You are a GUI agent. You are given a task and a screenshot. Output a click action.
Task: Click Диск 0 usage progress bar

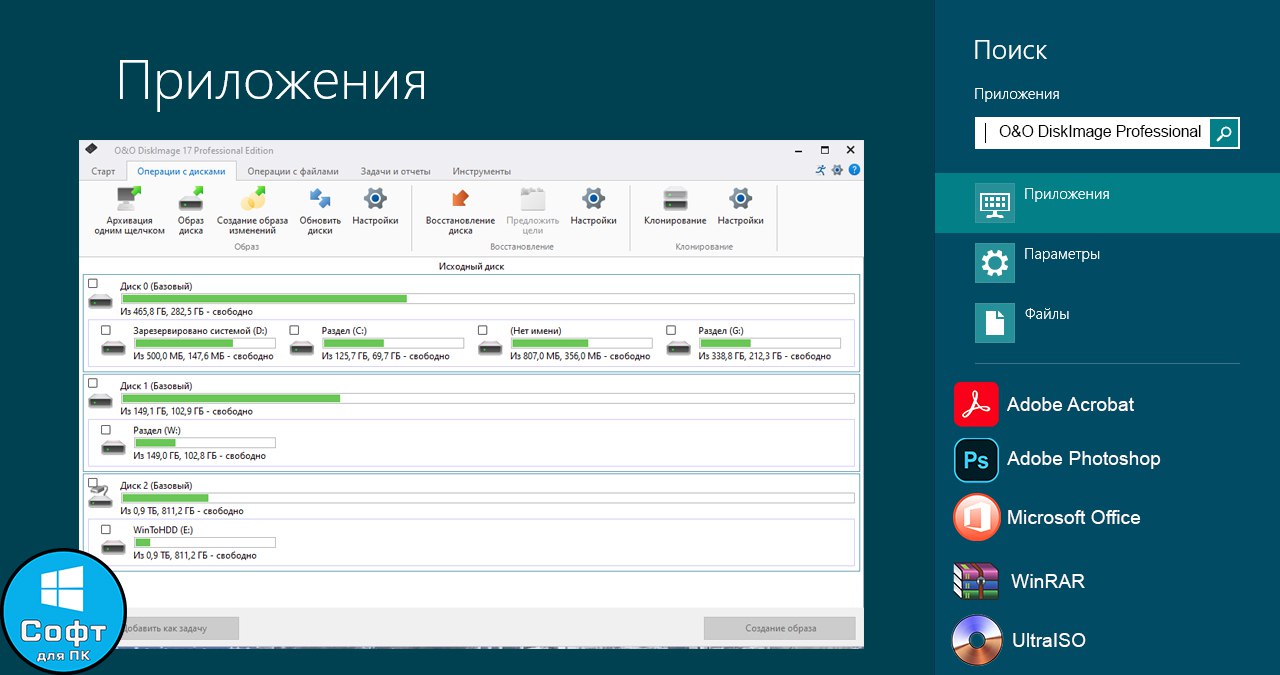click(x=487, y=298)
